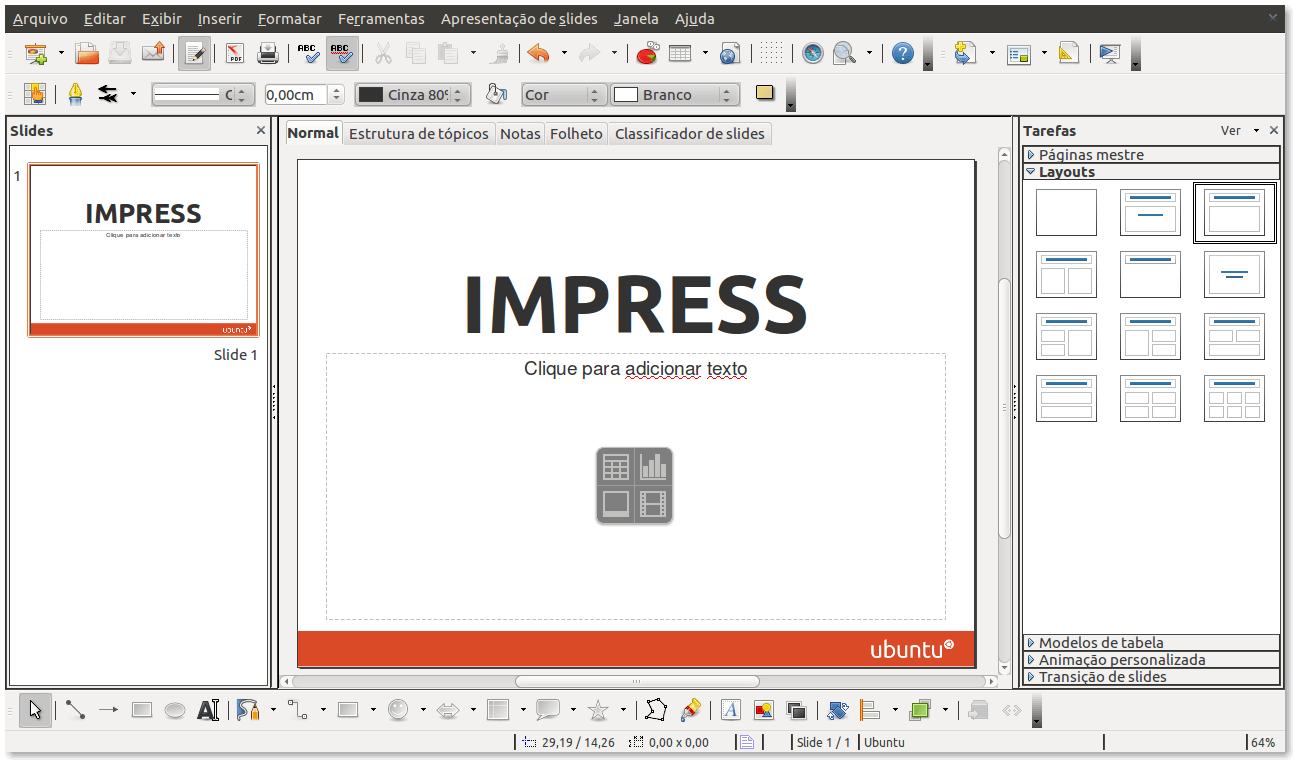Switch to the Folheto tab
Screen dimensions: 1294x761
click(576, 133)
